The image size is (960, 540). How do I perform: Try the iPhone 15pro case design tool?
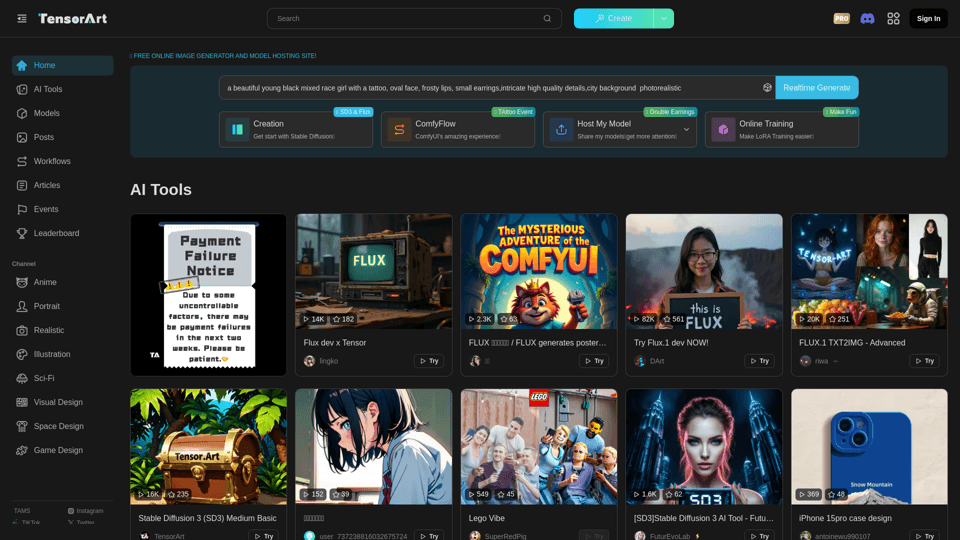coord(924,536)
